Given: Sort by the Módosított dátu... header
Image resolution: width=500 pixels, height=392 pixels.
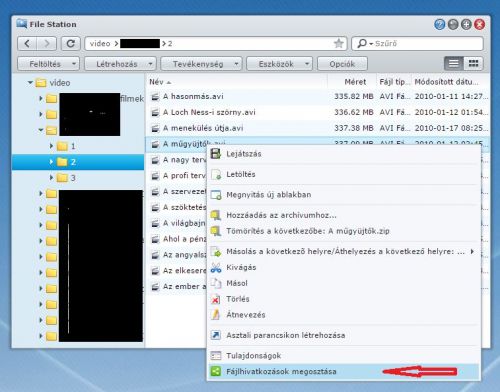Looking at the screenshot, I should tap(450, 82).
